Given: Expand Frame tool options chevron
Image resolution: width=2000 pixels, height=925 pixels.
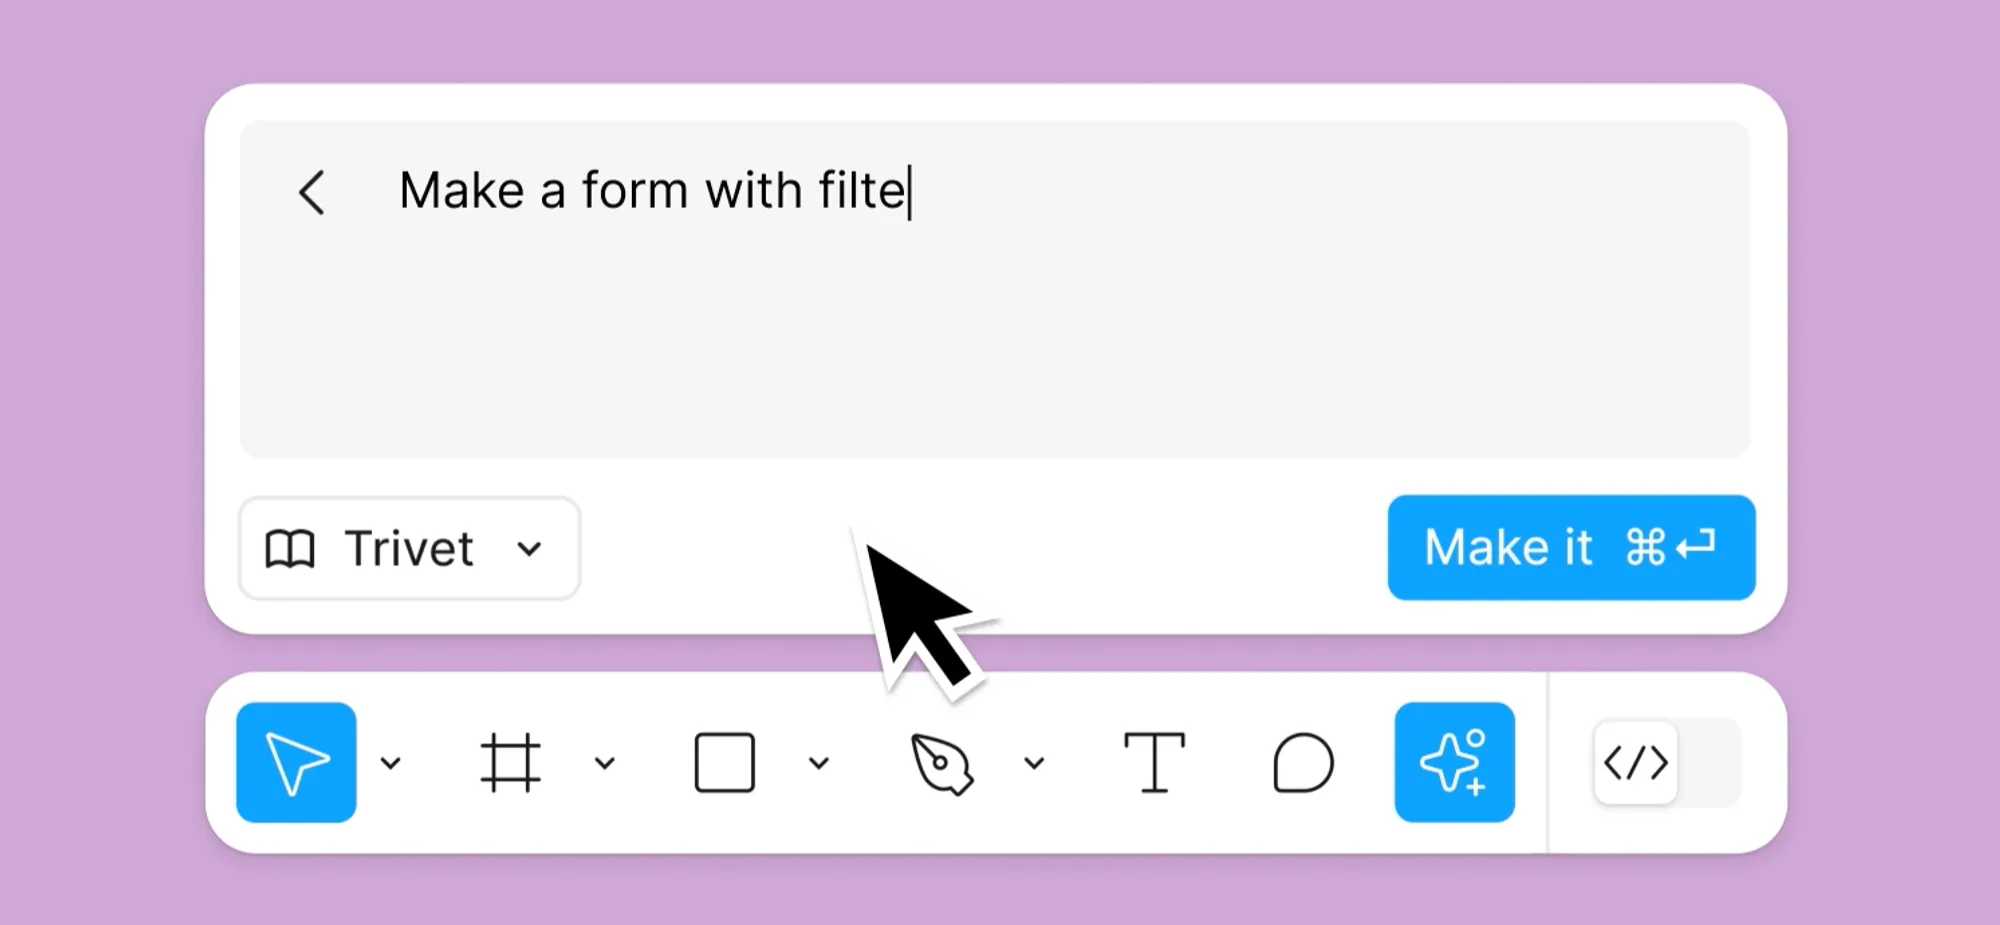Looking at the screenshot, I should point(605,763).
